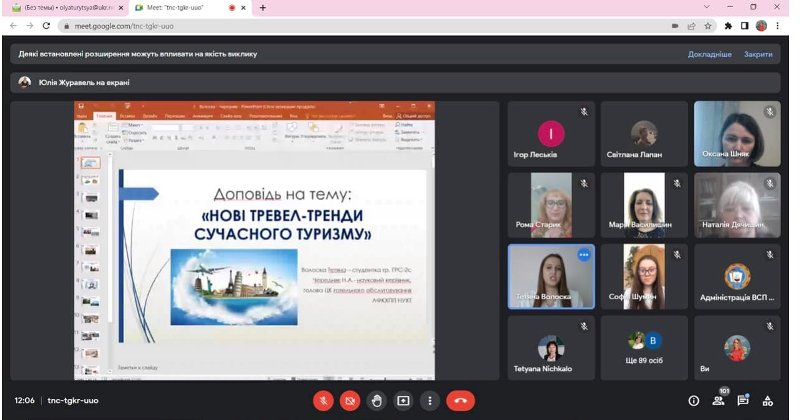This screenshot has width=800, height=420.
Task: Select the 'Ще 89 осіб' tile
Action: coord(643,348)
